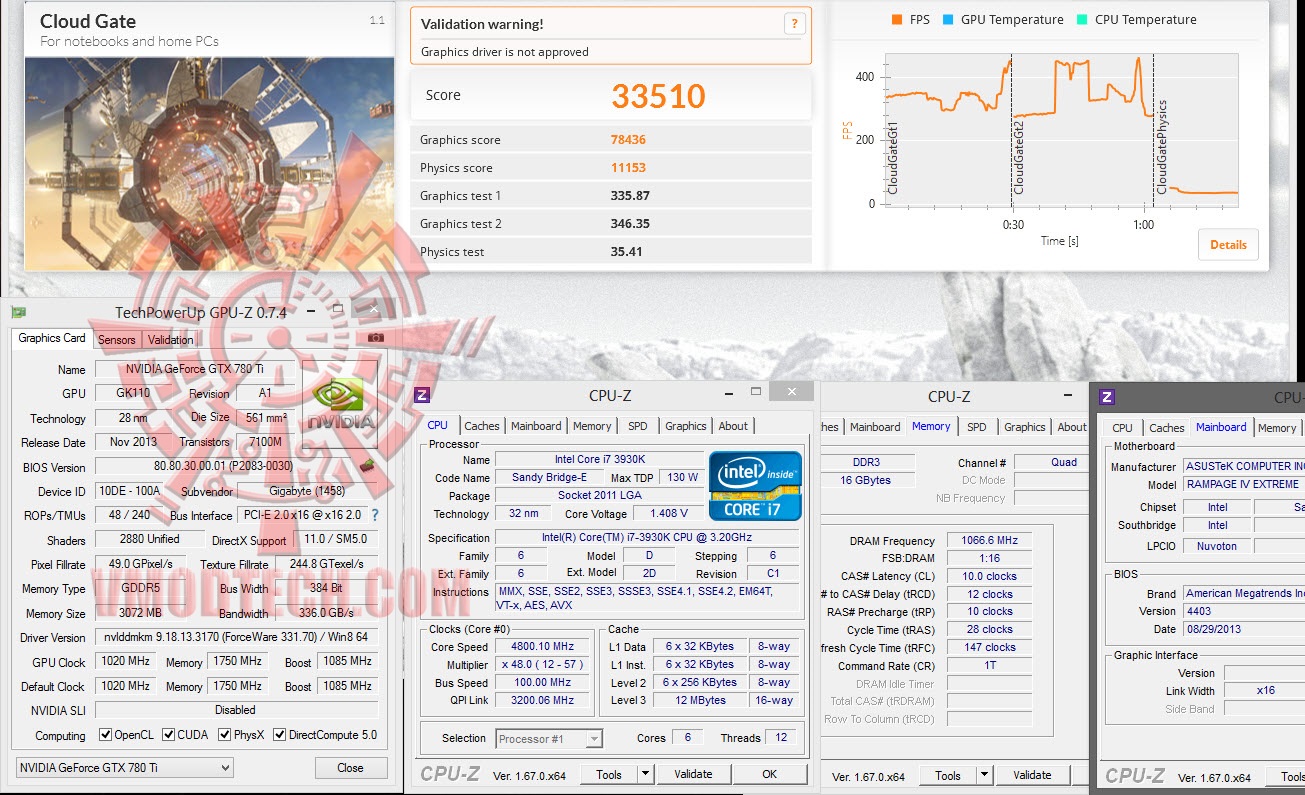The width and height of the screenshot is (1305, 795).
Task: Click the Details button in 3DMark results
Action: coord(1228,245)
